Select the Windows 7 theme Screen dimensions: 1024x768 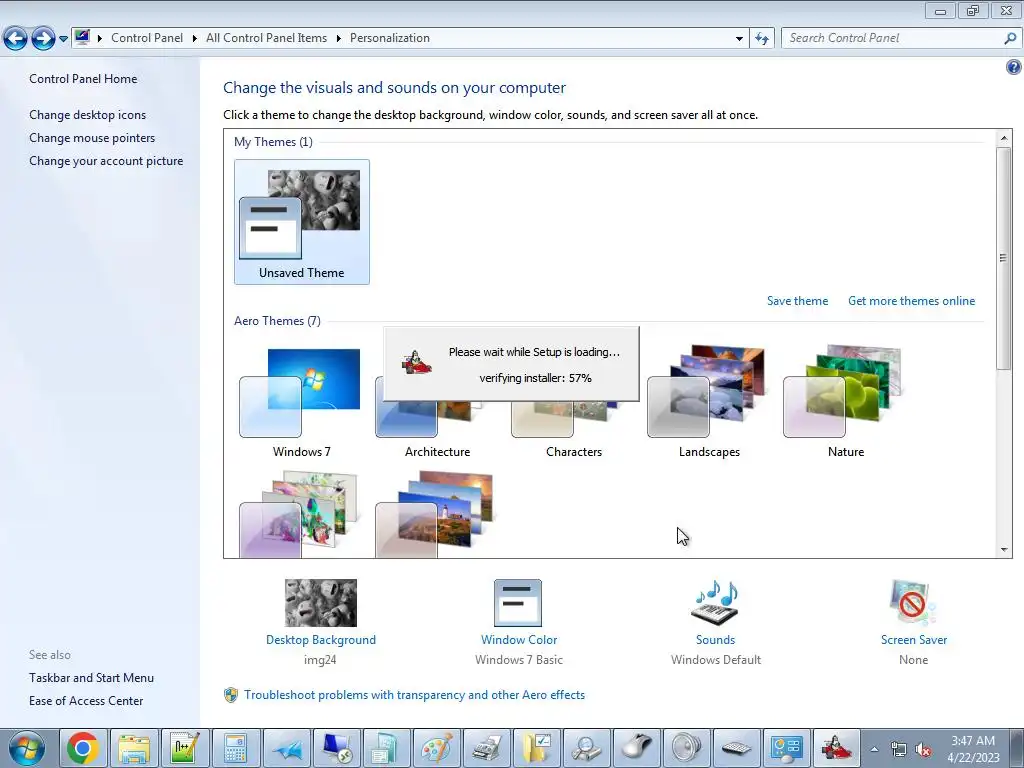click(x=300, y=402)
